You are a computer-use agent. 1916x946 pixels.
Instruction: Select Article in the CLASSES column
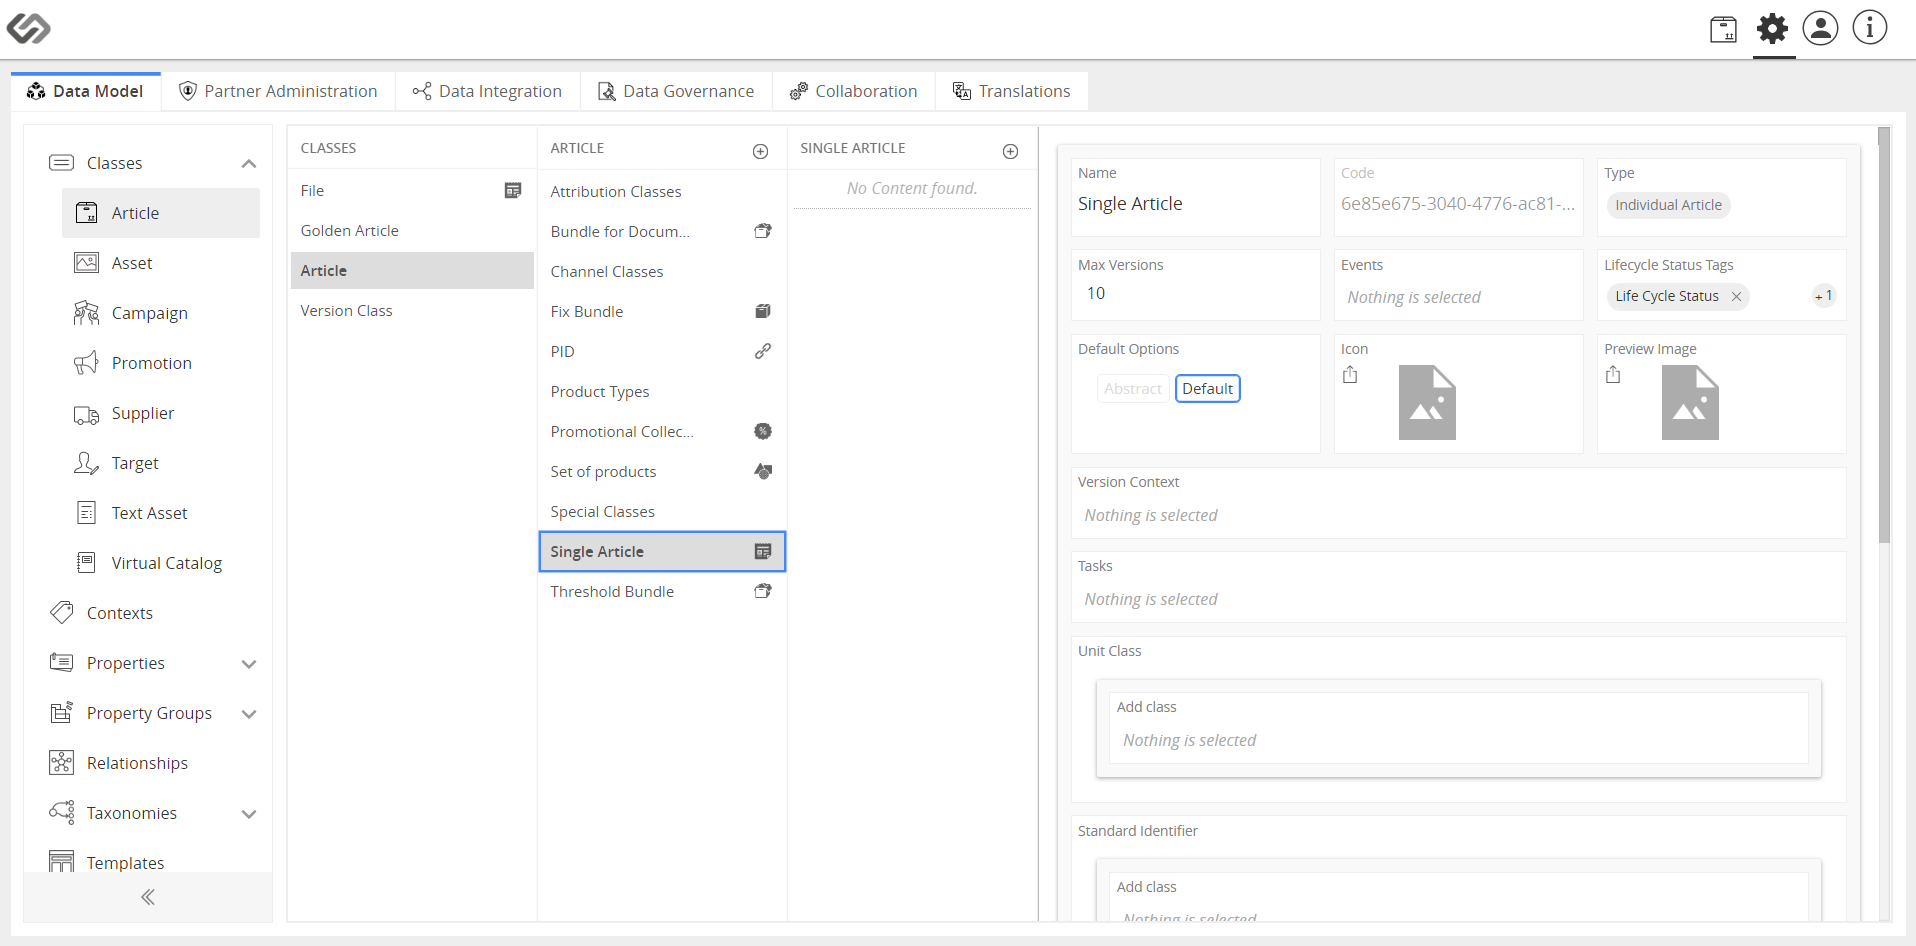pyautogui.click(x=412, y=270)
